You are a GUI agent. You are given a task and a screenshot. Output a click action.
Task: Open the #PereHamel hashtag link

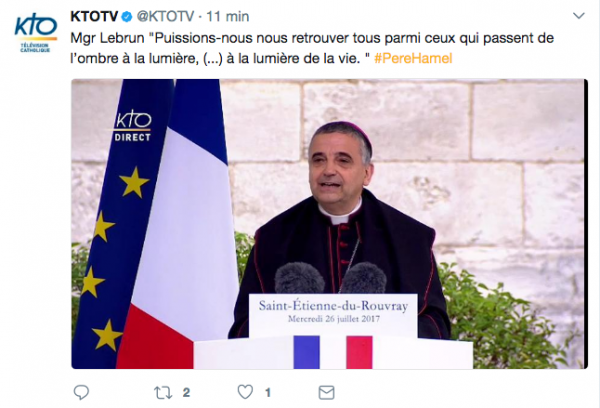[x=413, y=58]
